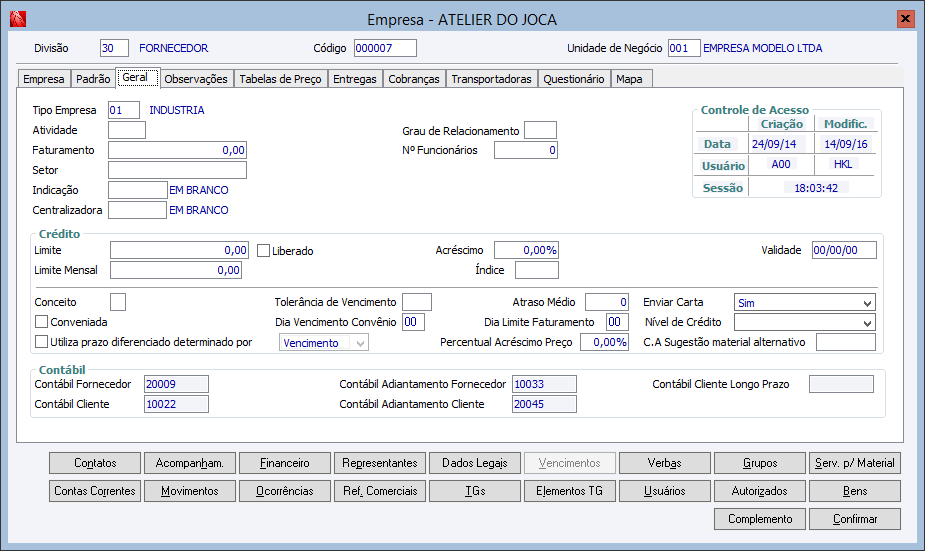Open the Vencimento combo box
The image size is (926, 552).
[x=324, y=342]
